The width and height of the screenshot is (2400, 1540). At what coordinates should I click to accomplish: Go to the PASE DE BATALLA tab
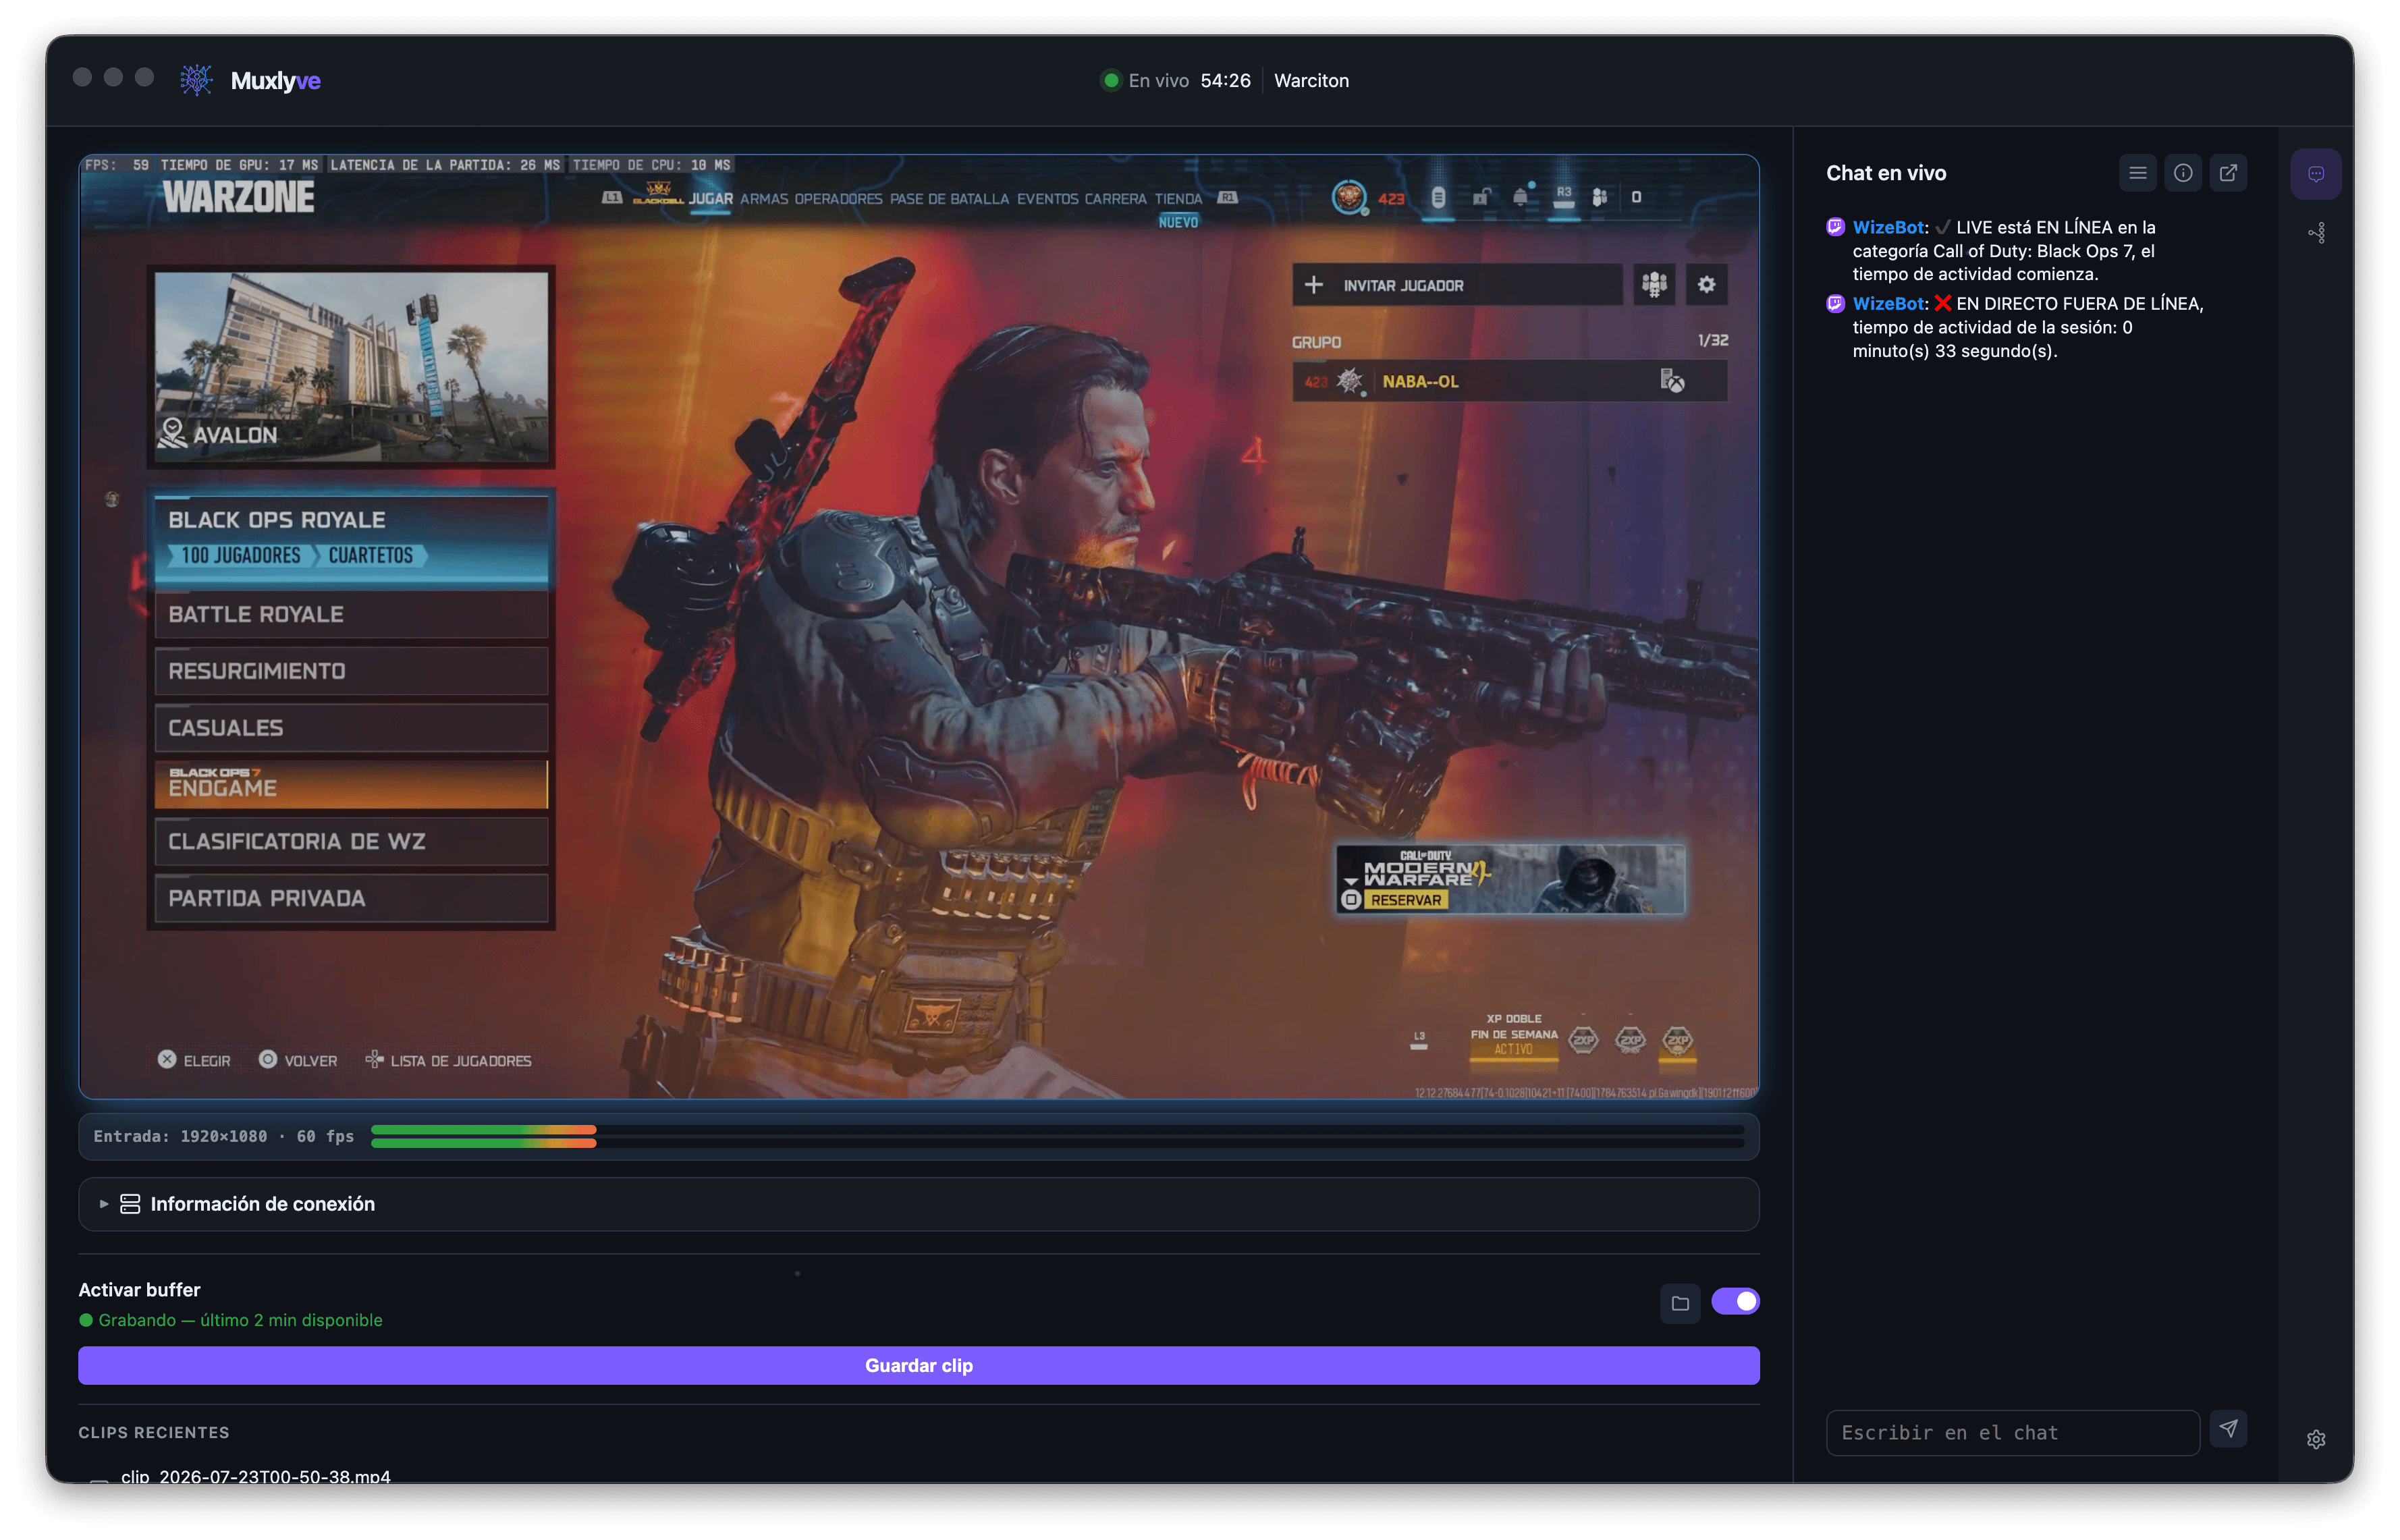(x=949, y=198)
